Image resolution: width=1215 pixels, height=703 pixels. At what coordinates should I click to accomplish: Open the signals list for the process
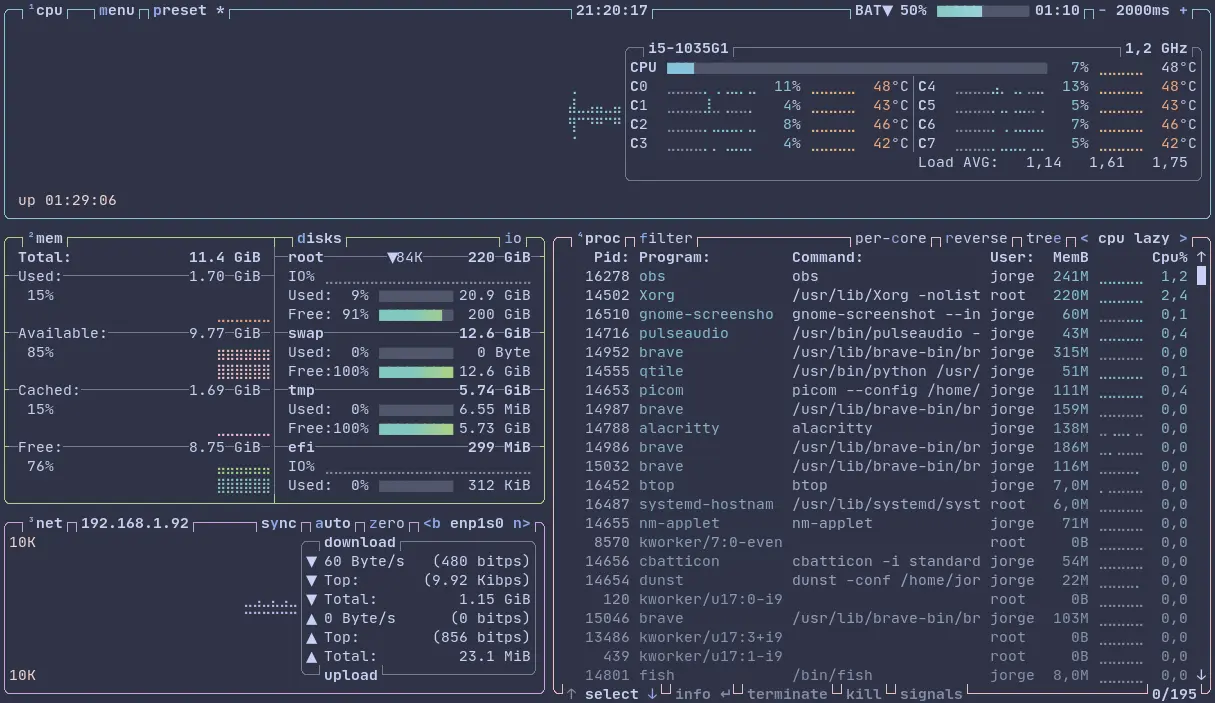(930, 694)
